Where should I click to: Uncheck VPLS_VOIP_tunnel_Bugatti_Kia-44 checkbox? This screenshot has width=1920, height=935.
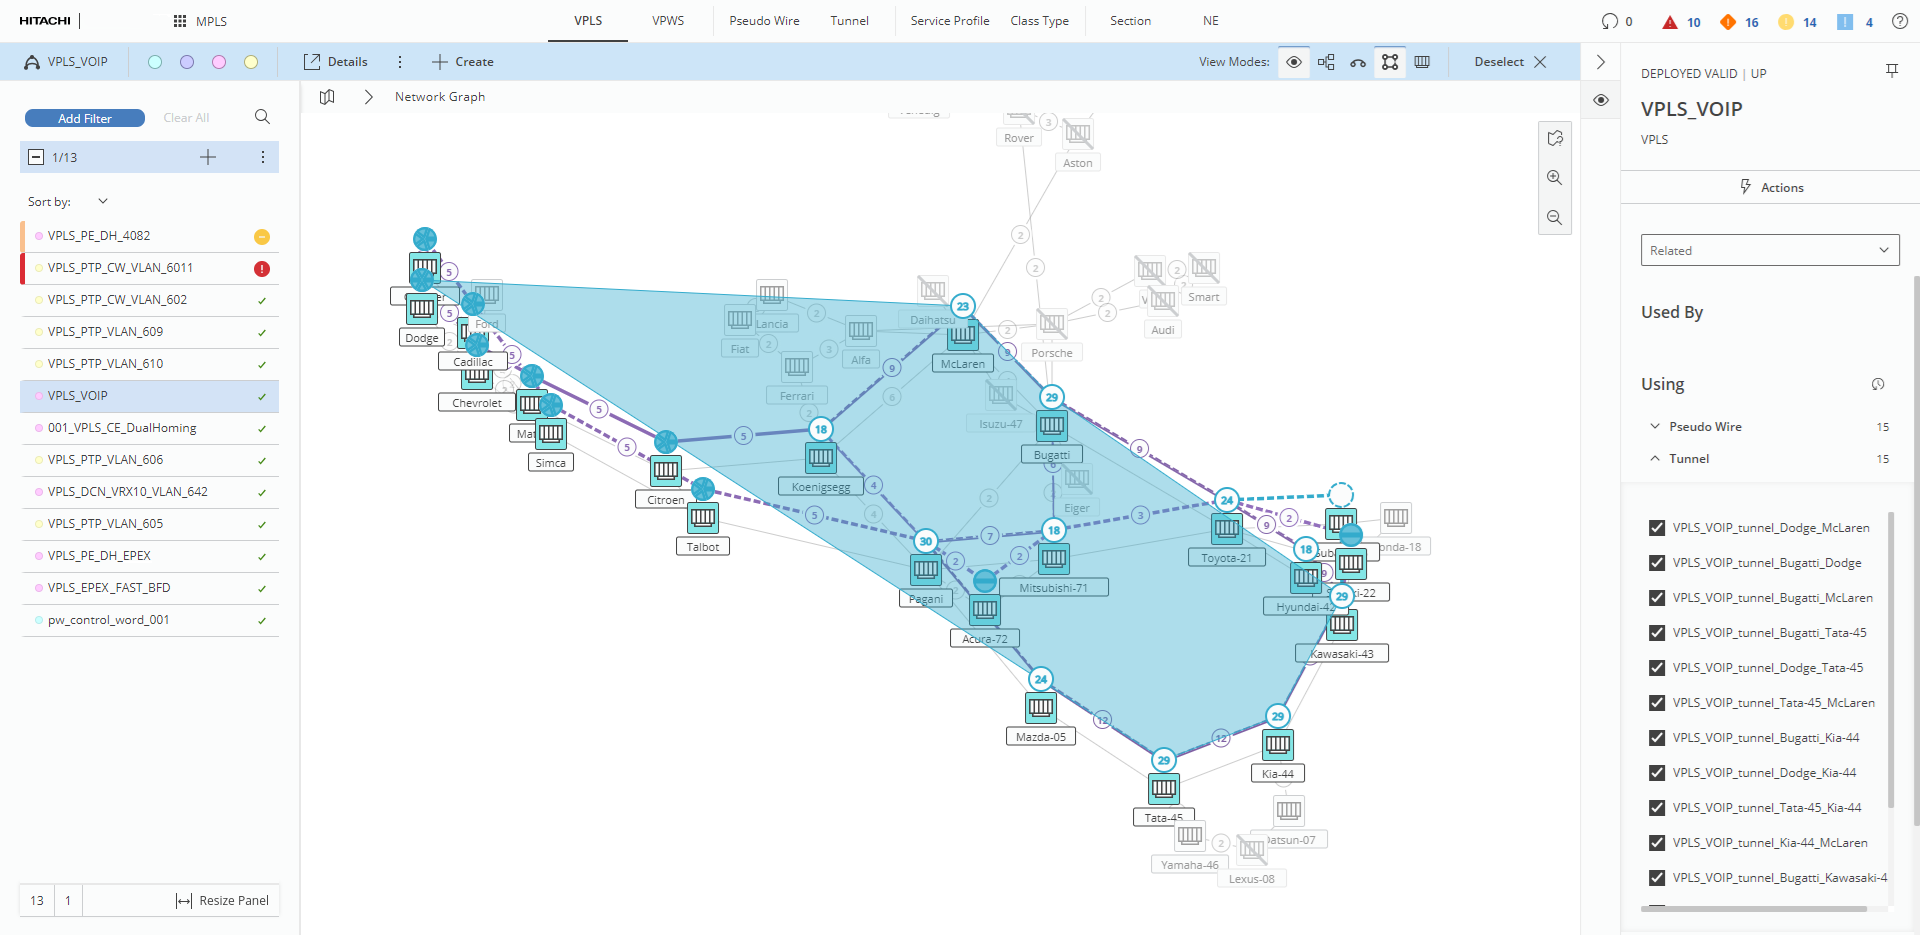[x=1657, y=738]
